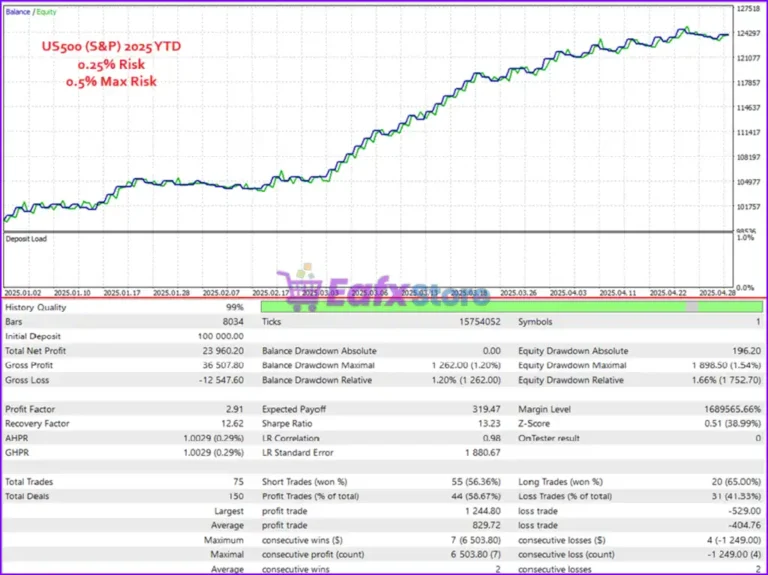The height and width of the screenshot is (575, 768).
Task: Select consecutive loss value -1 249.00 (4)
Action: [734, 554]
